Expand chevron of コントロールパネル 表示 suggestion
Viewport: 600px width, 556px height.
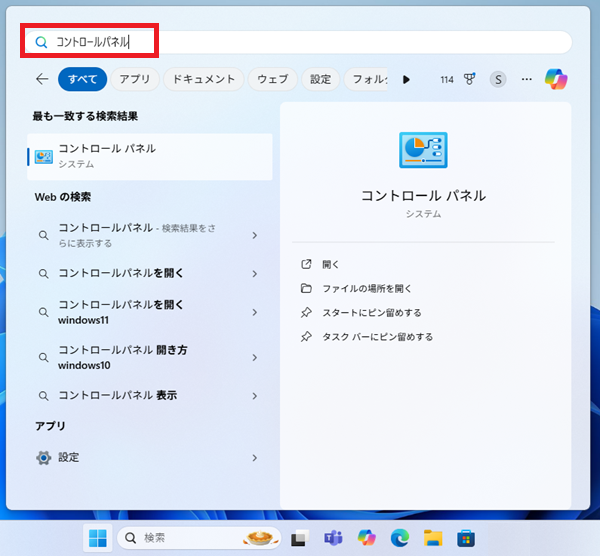coord(254,396)
